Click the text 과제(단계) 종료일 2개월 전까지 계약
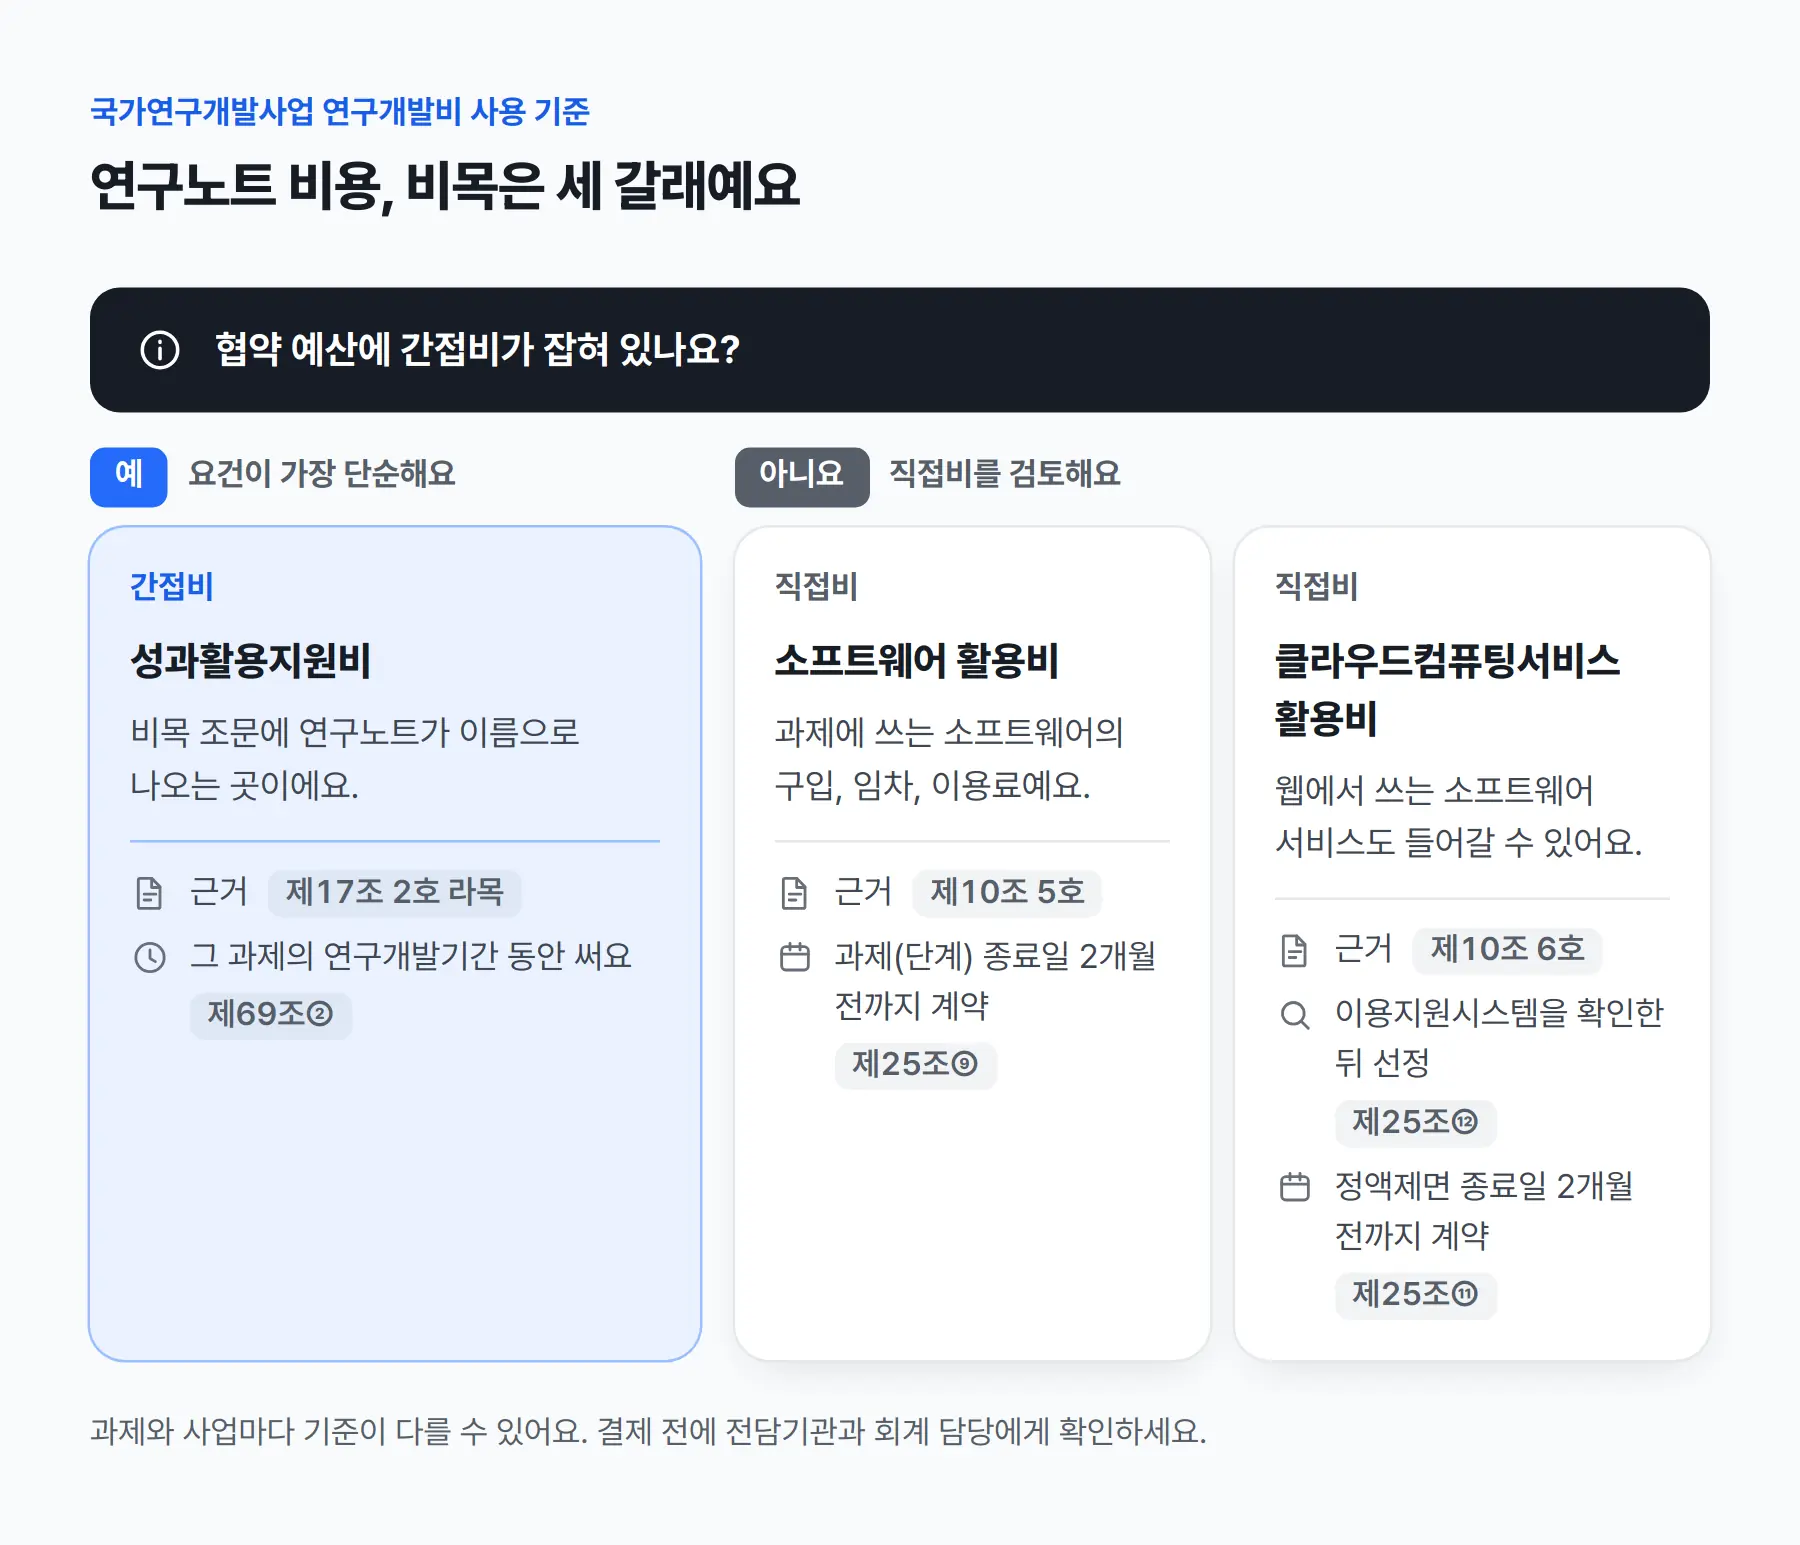Image resolution: width=1800 pixels, height=1545 pixels. (995, 981)
